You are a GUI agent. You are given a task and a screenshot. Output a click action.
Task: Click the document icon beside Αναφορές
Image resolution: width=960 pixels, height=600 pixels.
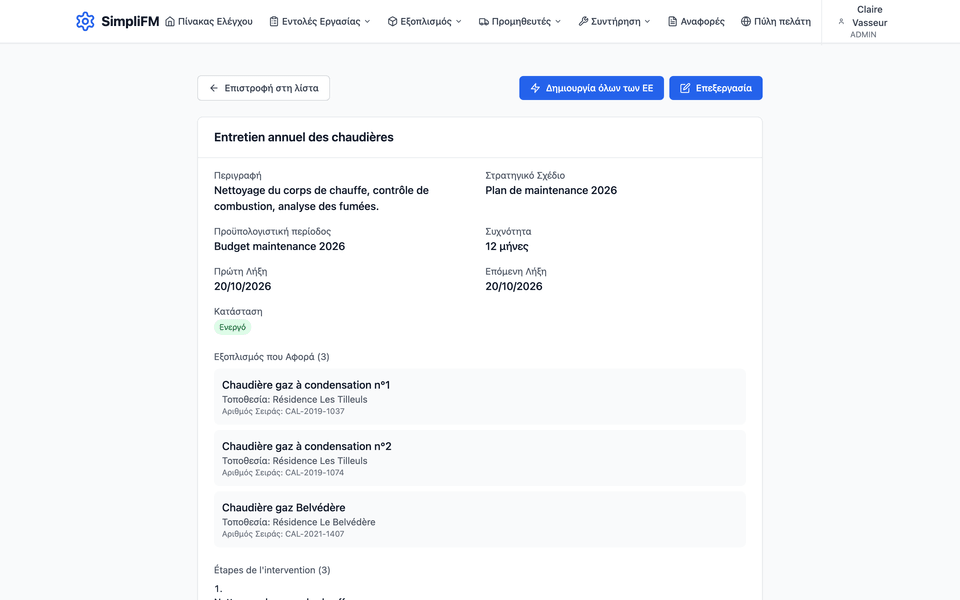672,21
